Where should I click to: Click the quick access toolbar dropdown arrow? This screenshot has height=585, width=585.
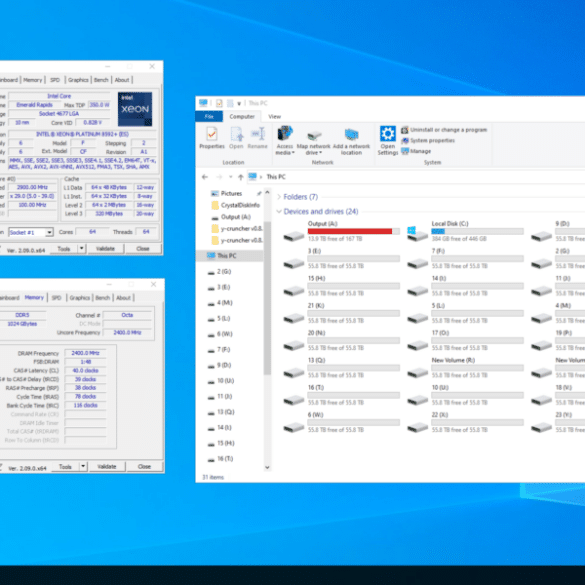point(239,103)
